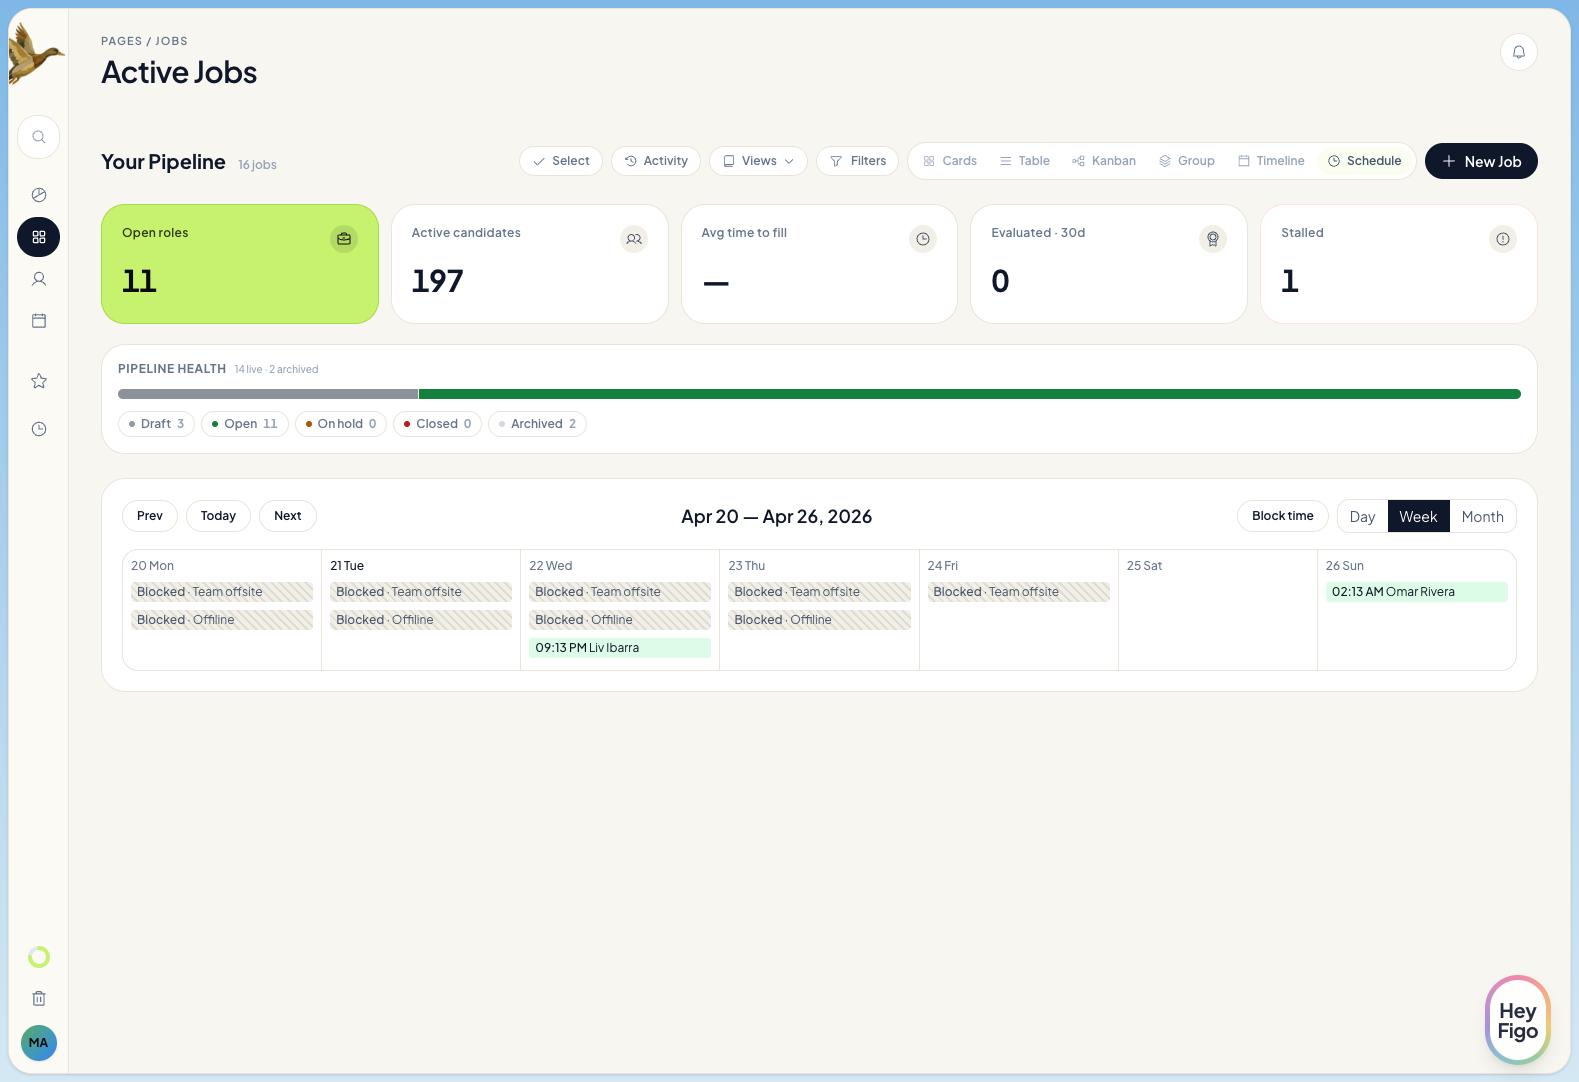1579x1082 pixels.
Task: Click the notifications bell icon
Action: pos(1518,52)
